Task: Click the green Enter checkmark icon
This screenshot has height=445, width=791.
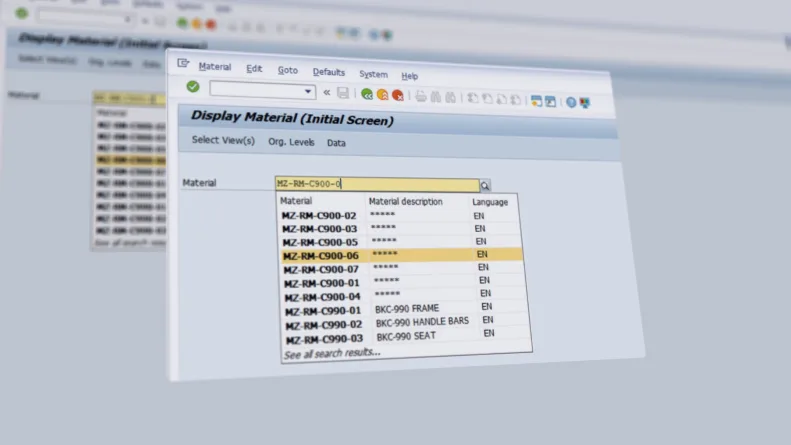Action: coord(193,88)
